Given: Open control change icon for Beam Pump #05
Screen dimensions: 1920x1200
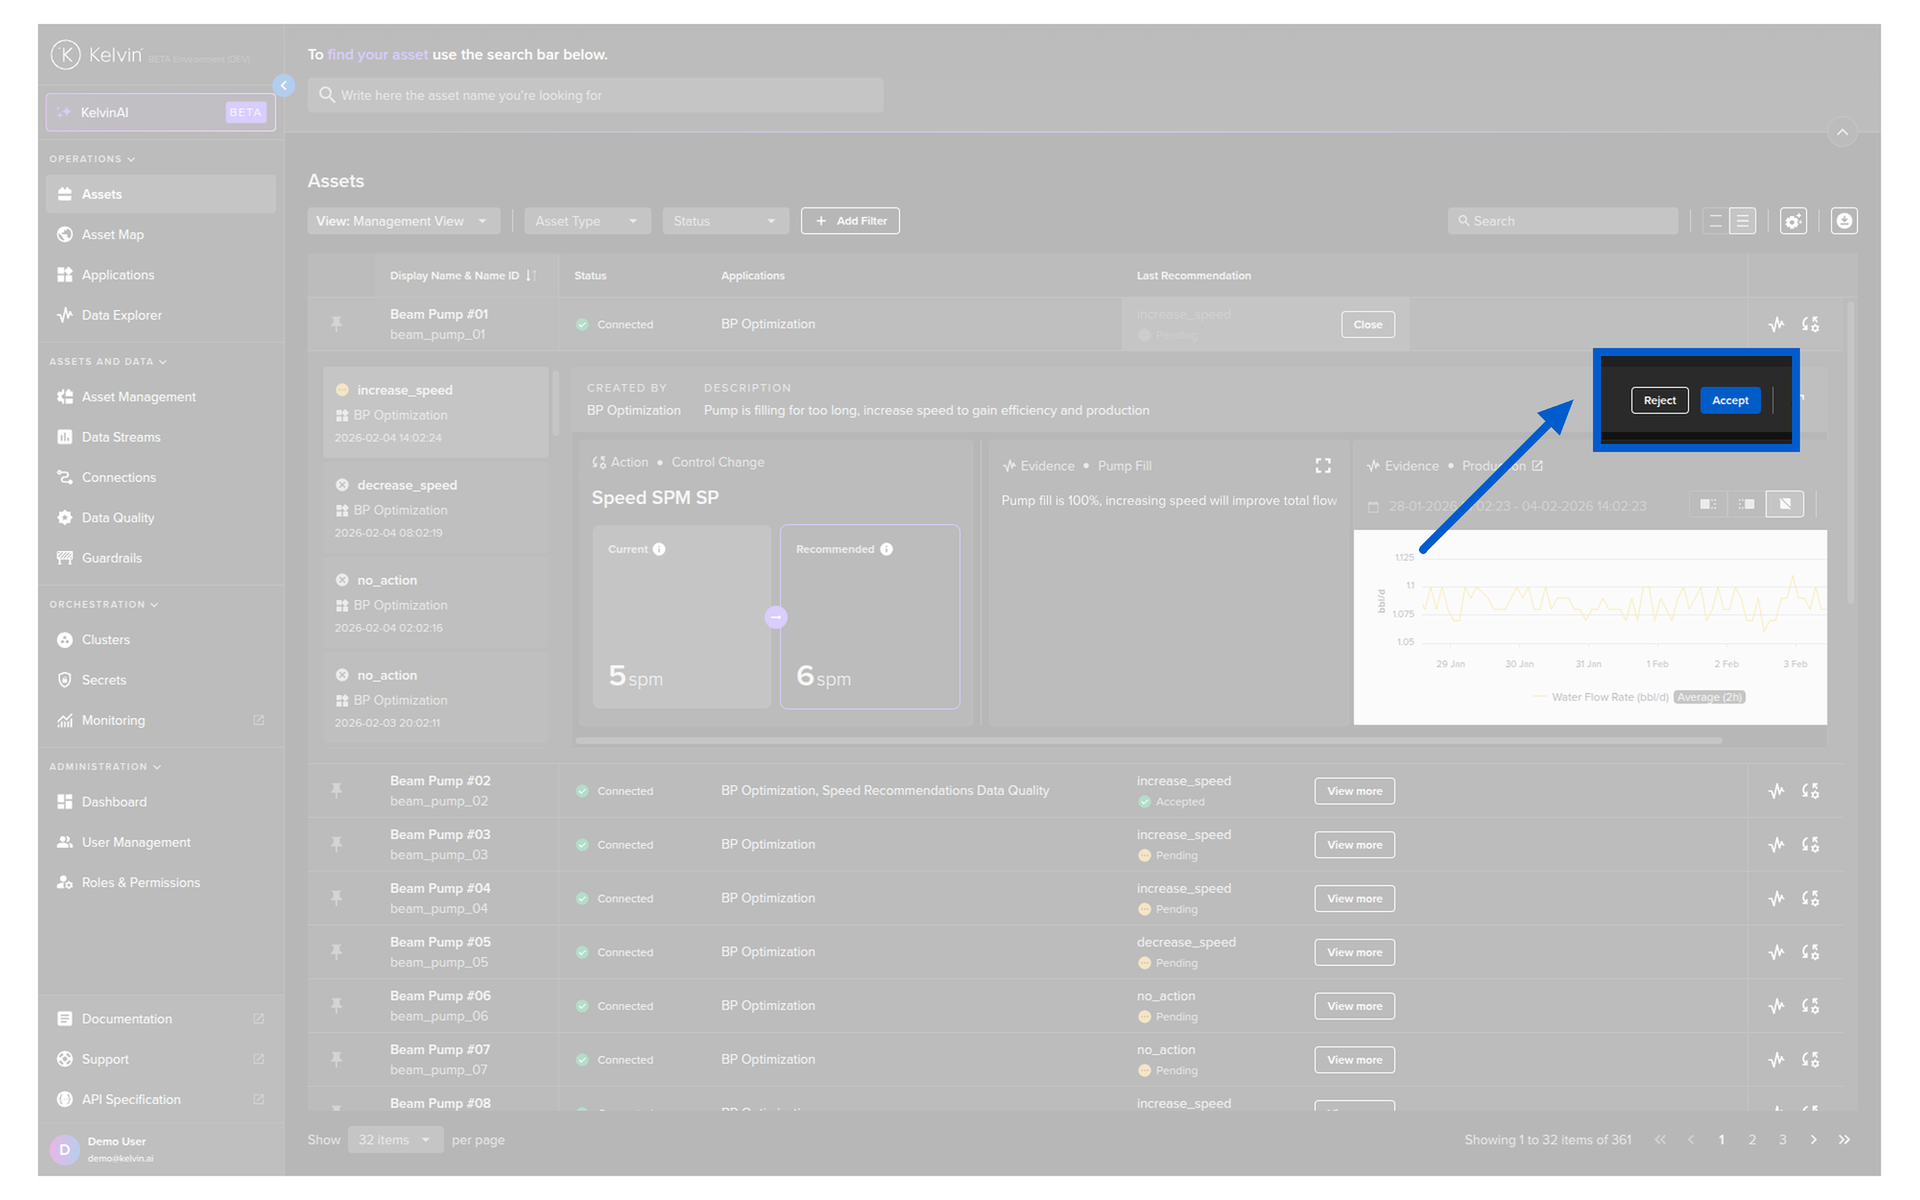Looking at the screenshot, I should pyautogui.click(x=1810, y=952).
